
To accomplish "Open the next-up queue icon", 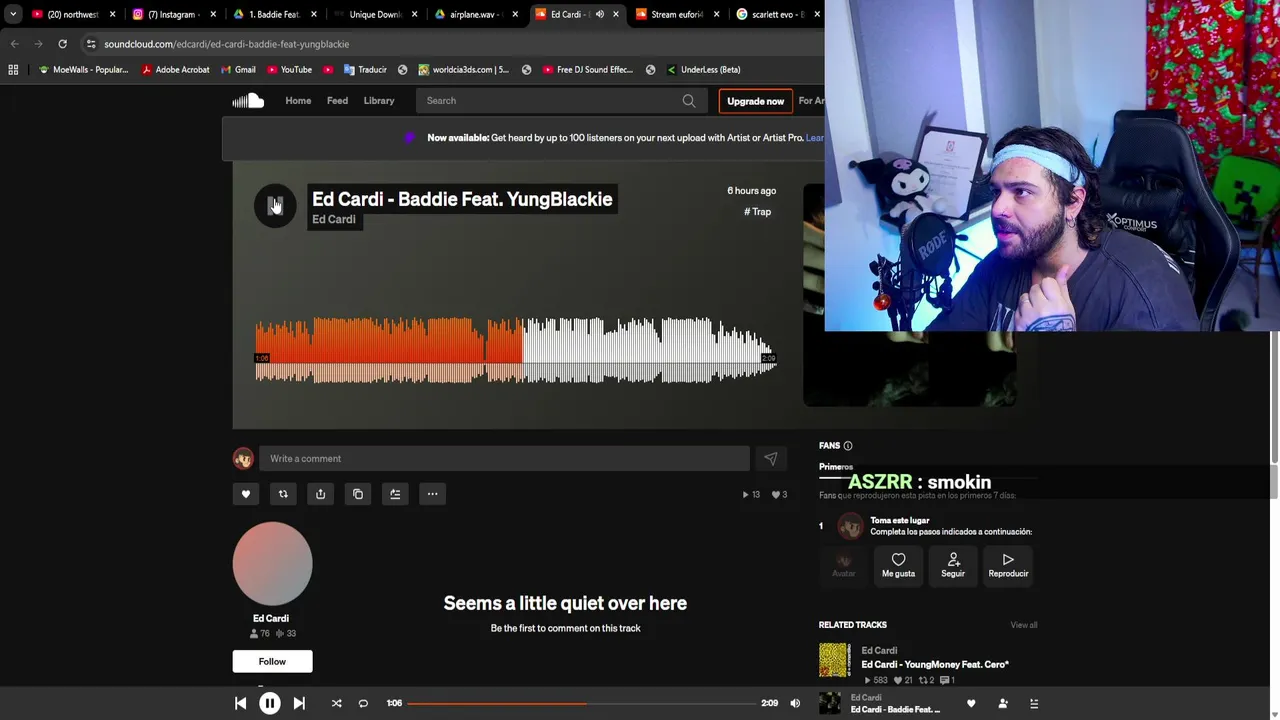I will pos(1034,703).
